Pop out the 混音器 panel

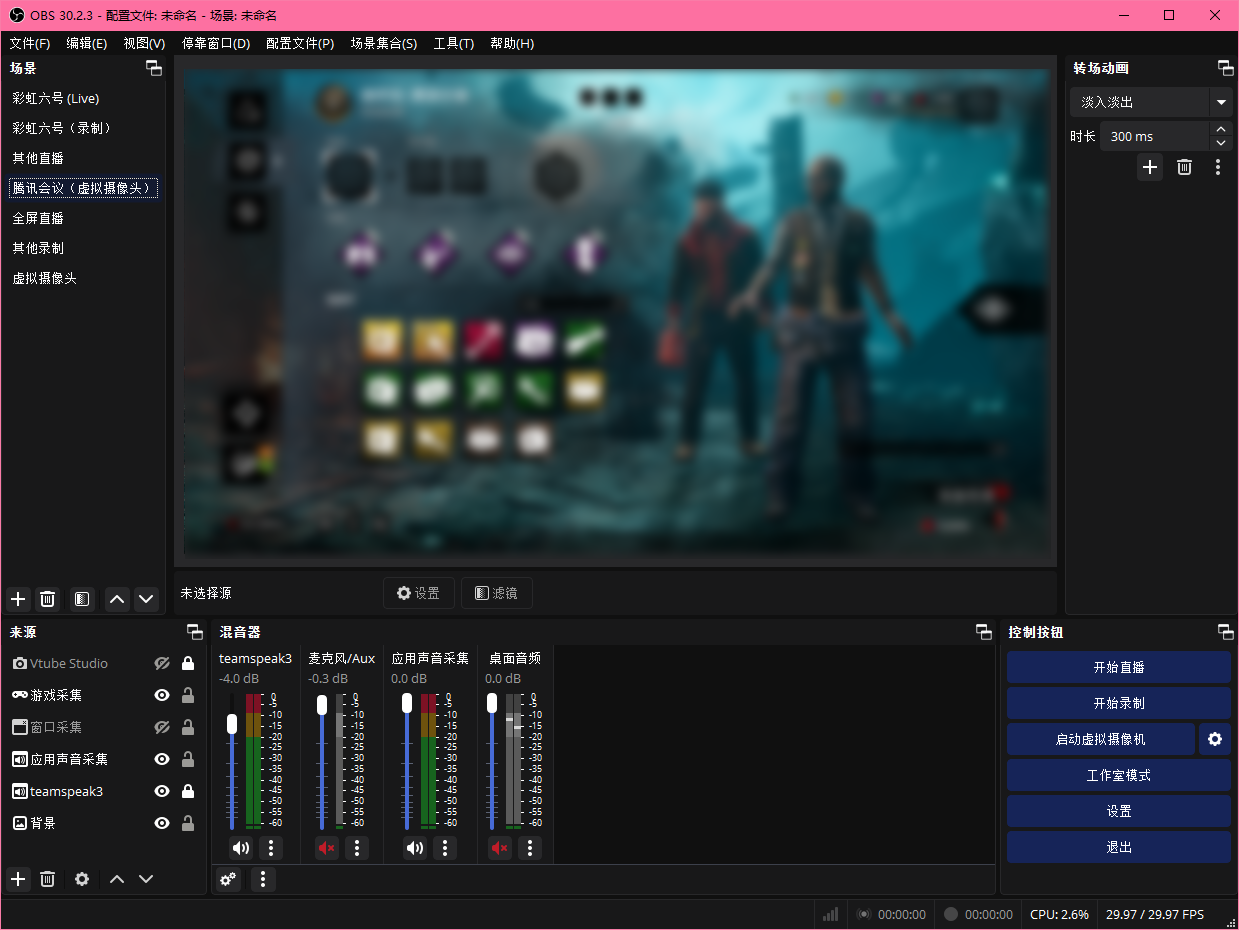983,631
